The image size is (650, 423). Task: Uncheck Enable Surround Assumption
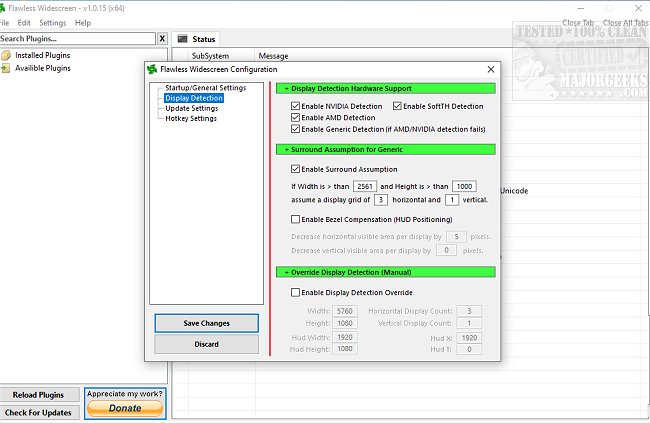pos(295,169)
